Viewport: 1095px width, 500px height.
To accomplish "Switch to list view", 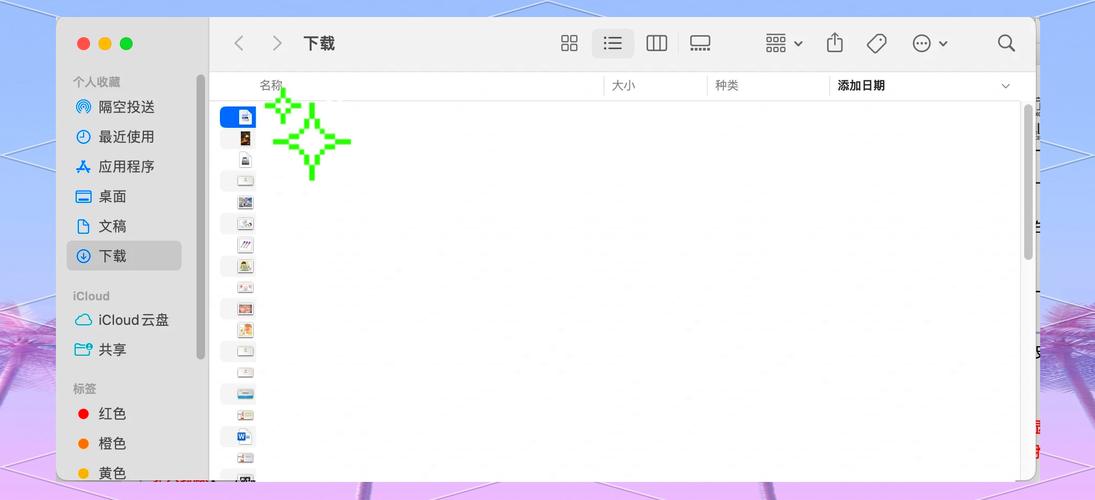I will tap(612, 43).
